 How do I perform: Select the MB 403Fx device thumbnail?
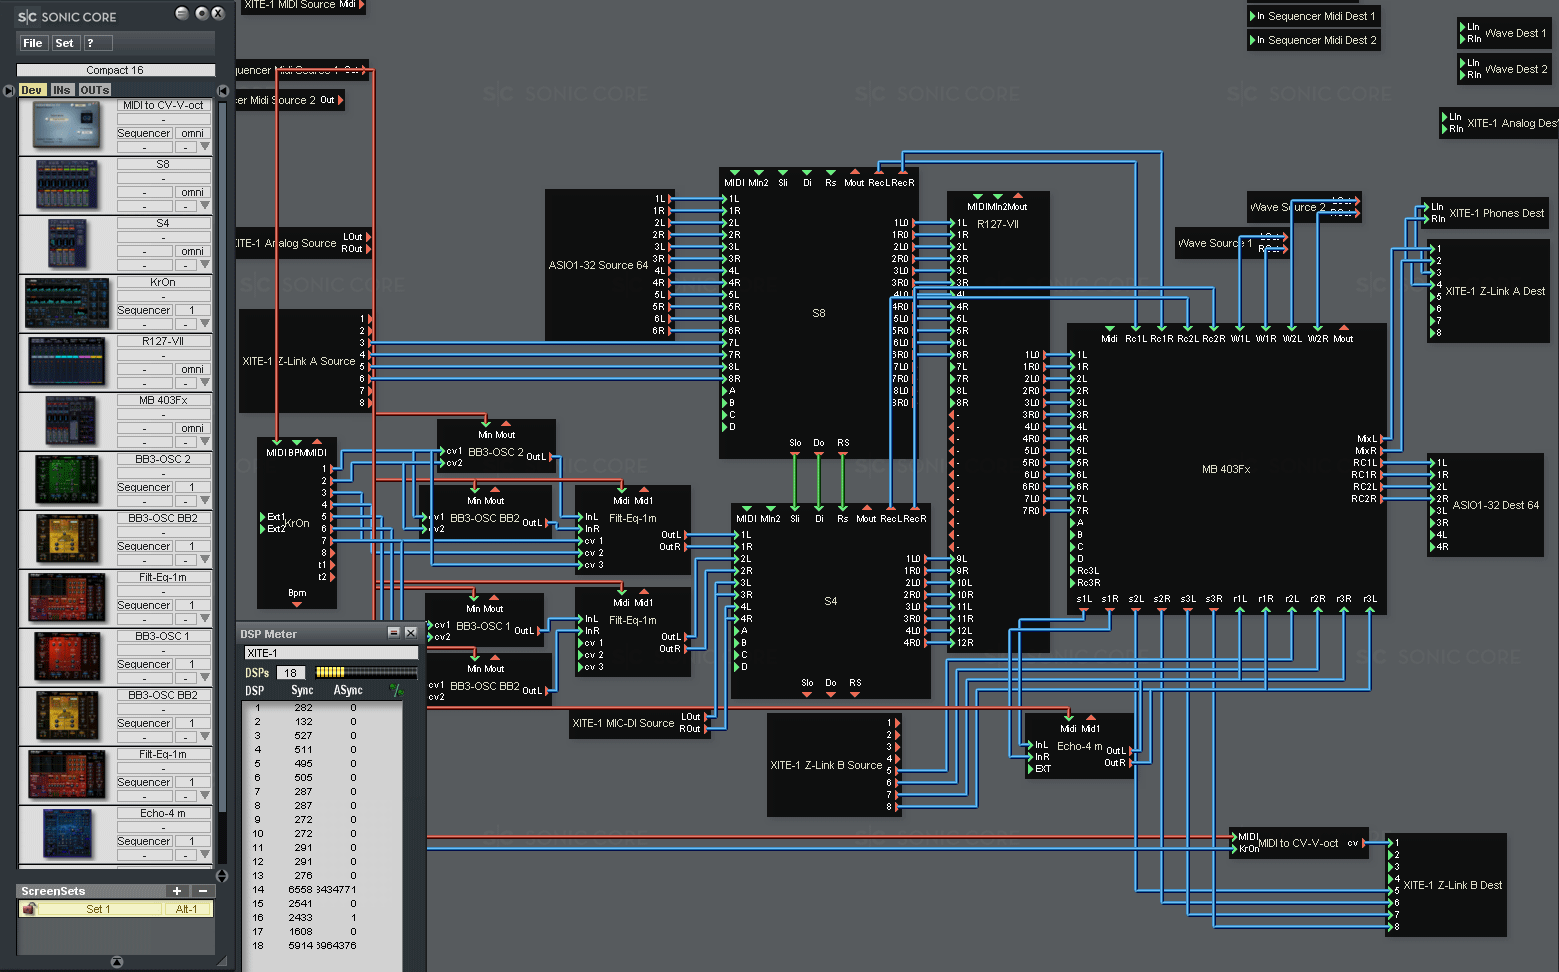tap(70, 421)
